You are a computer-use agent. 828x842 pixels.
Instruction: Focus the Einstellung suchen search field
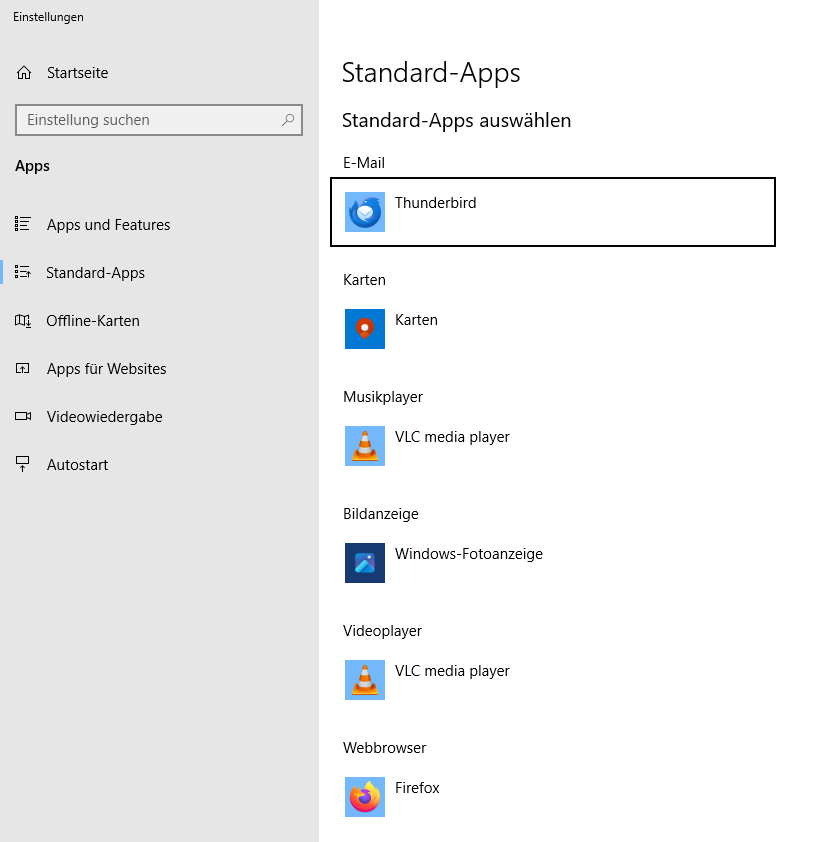coord(159,120)
